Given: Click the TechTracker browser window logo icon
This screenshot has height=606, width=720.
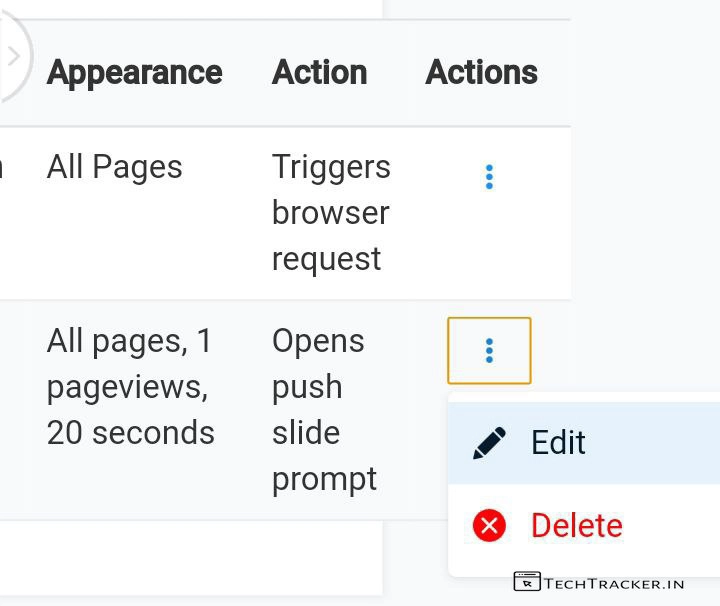Looking at the screenshot, I should tap(527, 582).
